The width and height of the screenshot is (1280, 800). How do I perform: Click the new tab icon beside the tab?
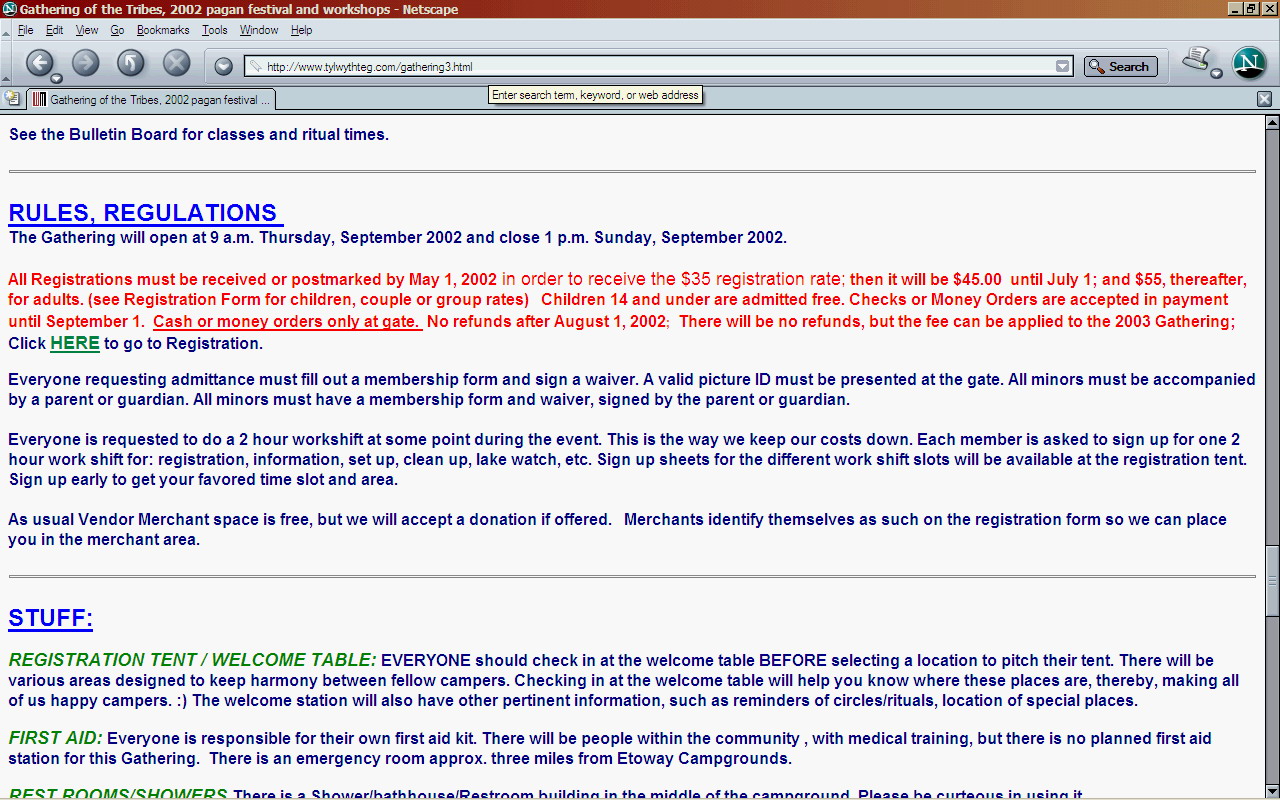coord(12,99)
